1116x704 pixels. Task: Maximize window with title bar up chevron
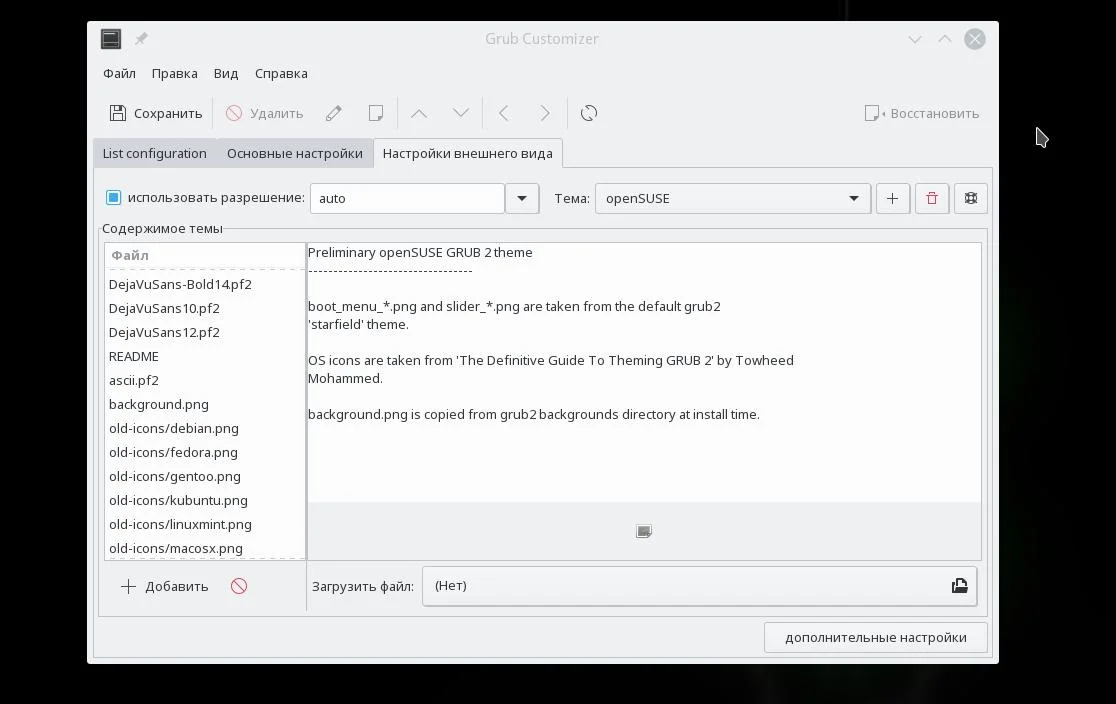coord(944,39)
